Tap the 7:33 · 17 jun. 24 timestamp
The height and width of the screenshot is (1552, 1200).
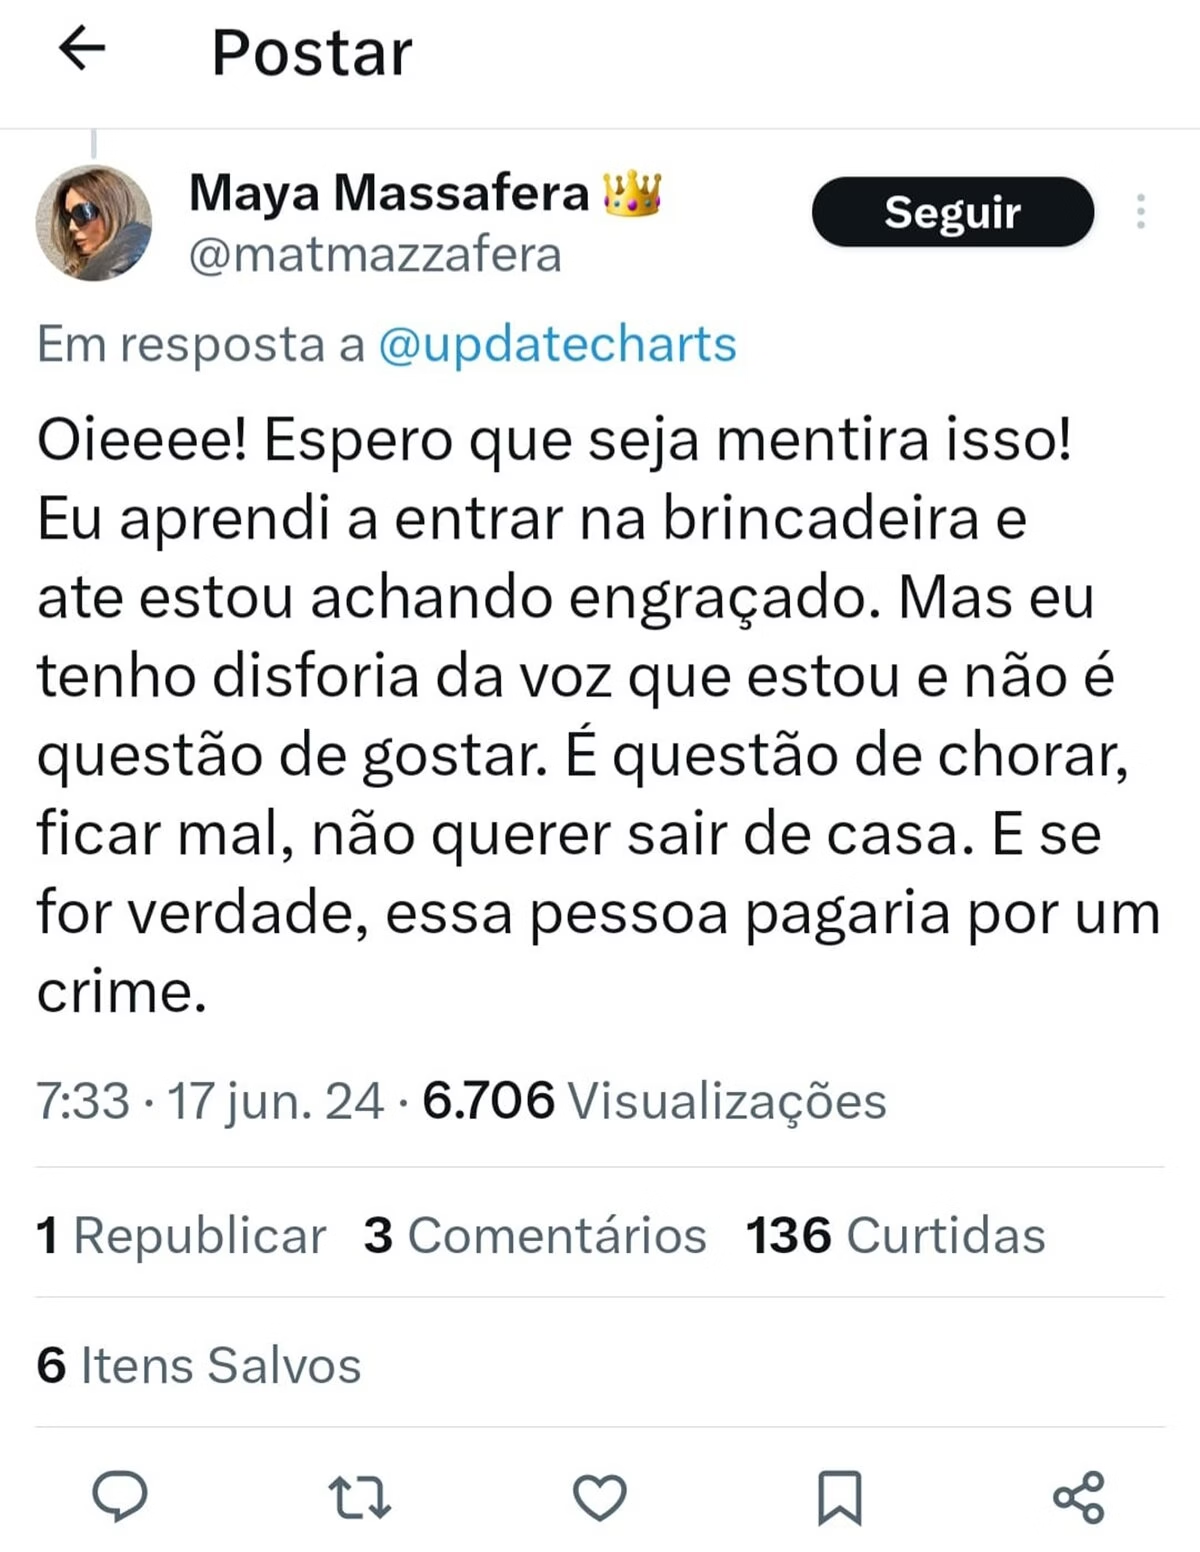(210, 1101)
